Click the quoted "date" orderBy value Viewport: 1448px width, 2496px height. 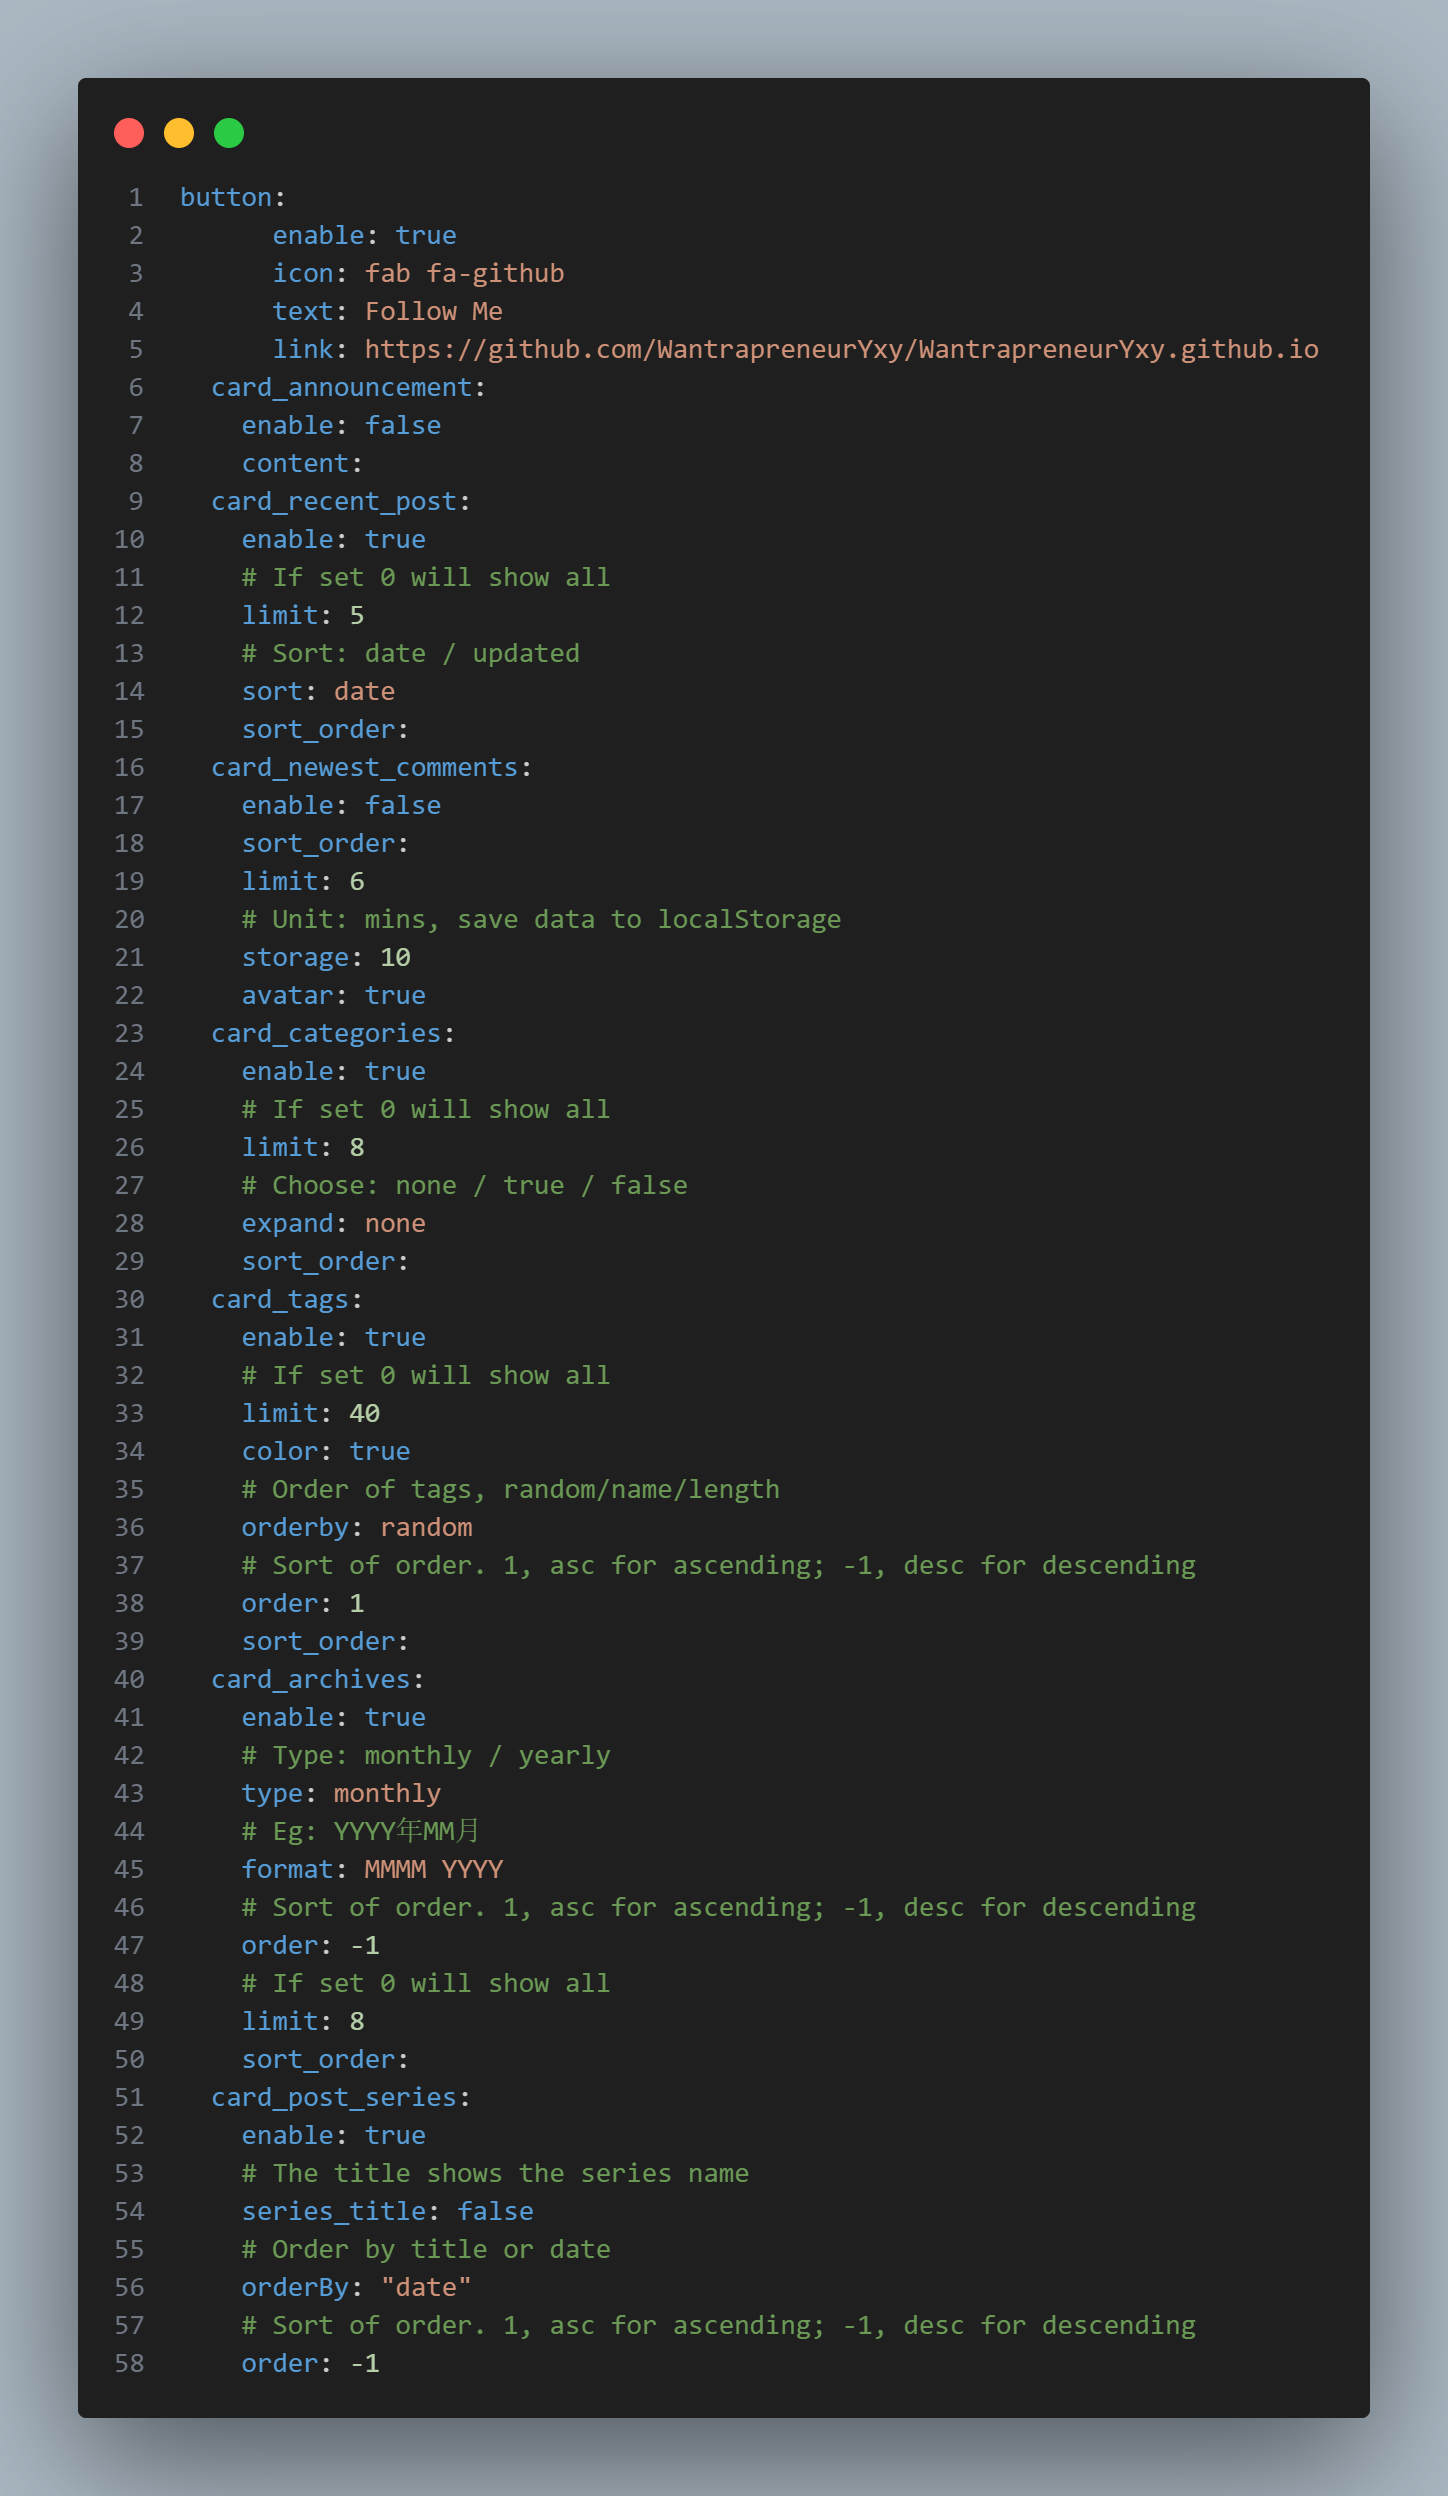tap(426, 2287)
